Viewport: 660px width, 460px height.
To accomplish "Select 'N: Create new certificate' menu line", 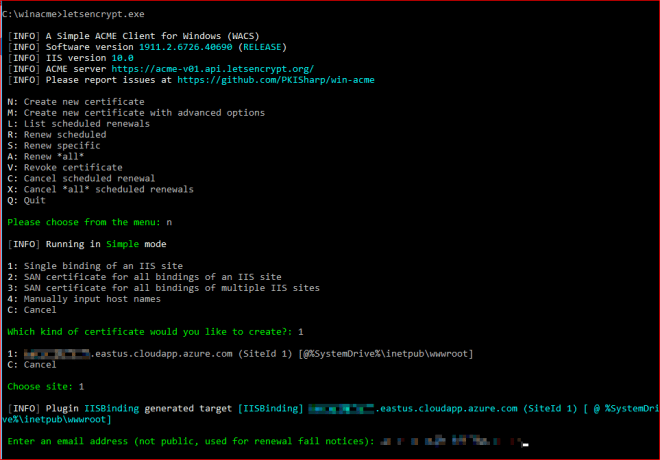I will pos(75,102).
